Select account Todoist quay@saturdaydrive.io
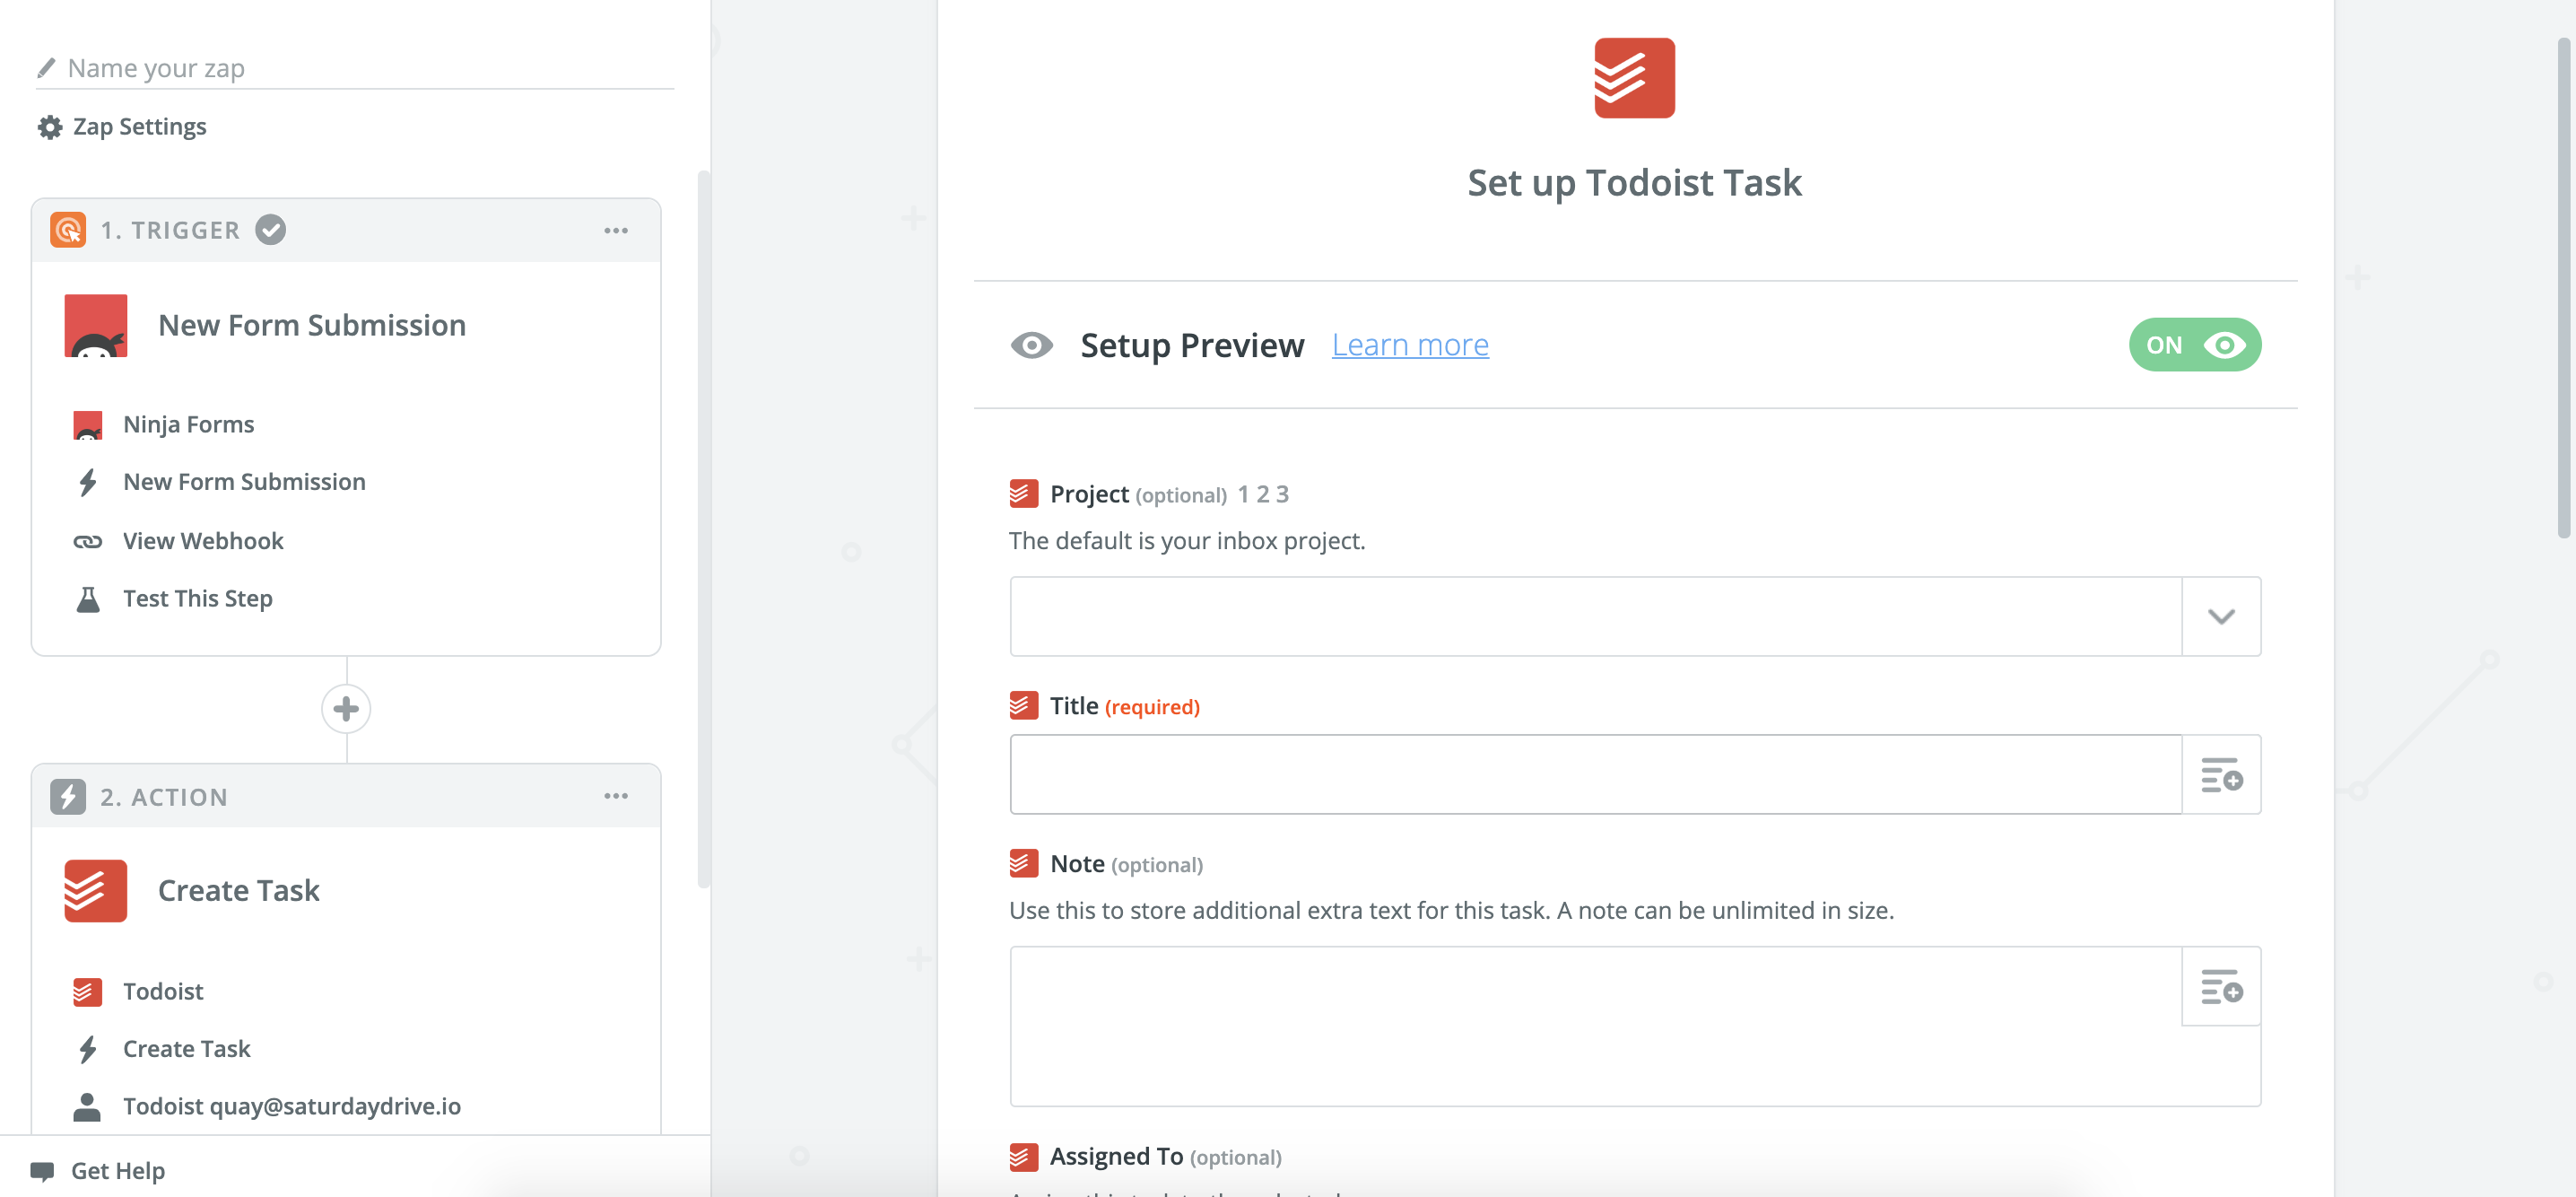2576x1197 pixels. pyautogui.click(x=291, y=1106)
